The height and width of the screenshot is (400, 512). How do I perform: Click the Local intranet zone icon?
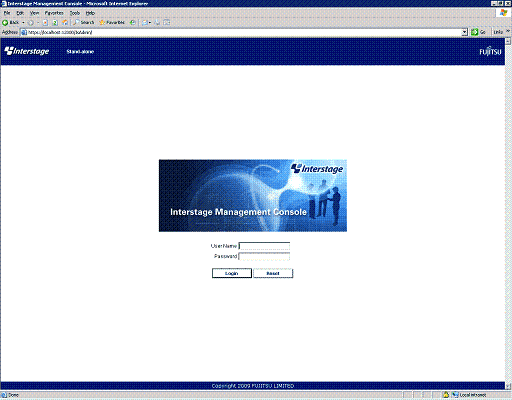(455, 395)
